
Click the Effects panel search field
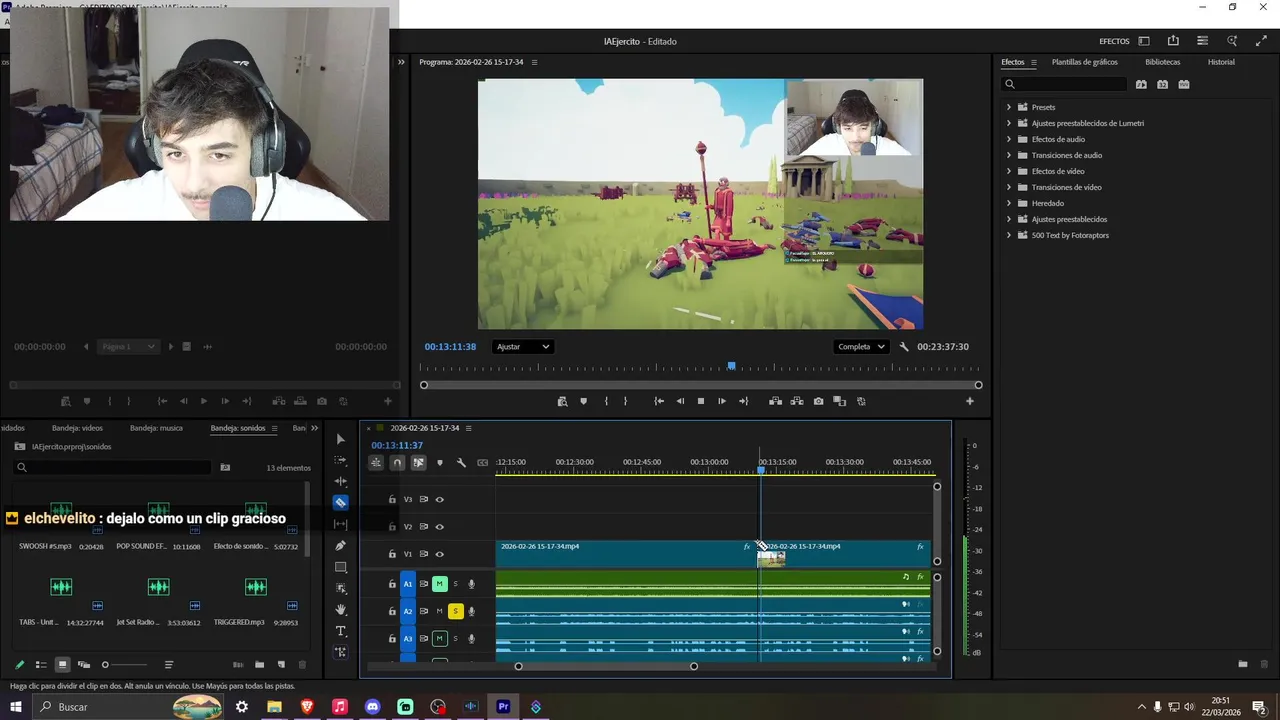click(1065, 84)
